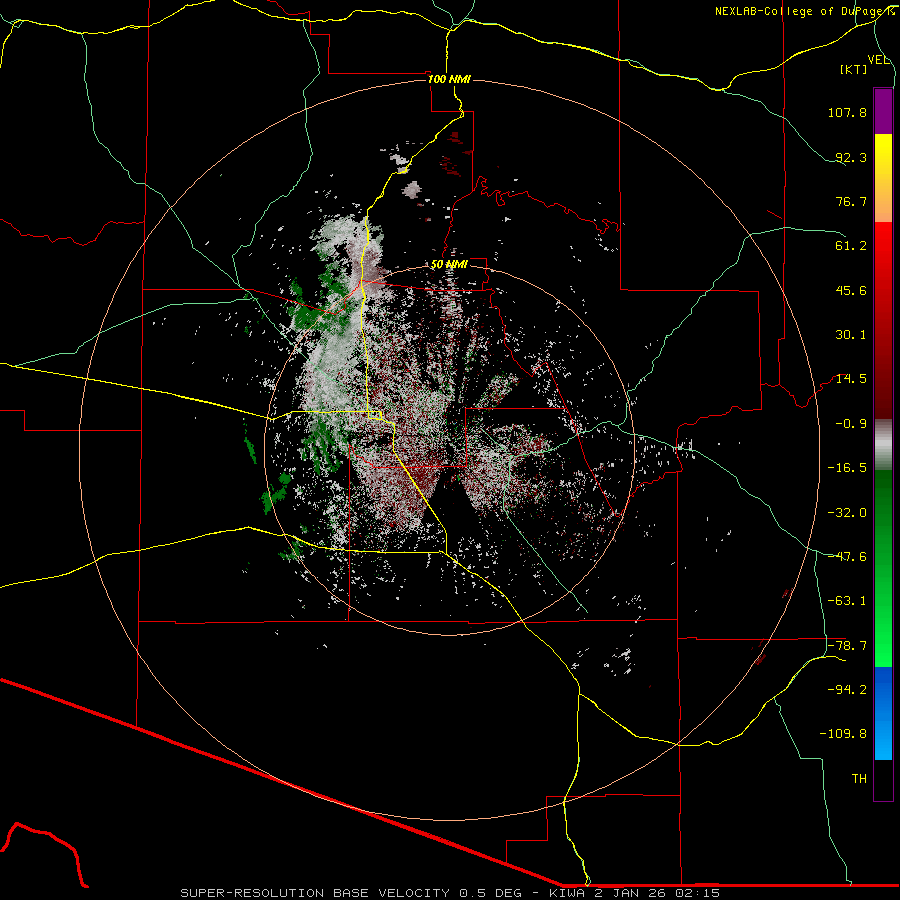Click the 76.7 legend value

point(851,201)
